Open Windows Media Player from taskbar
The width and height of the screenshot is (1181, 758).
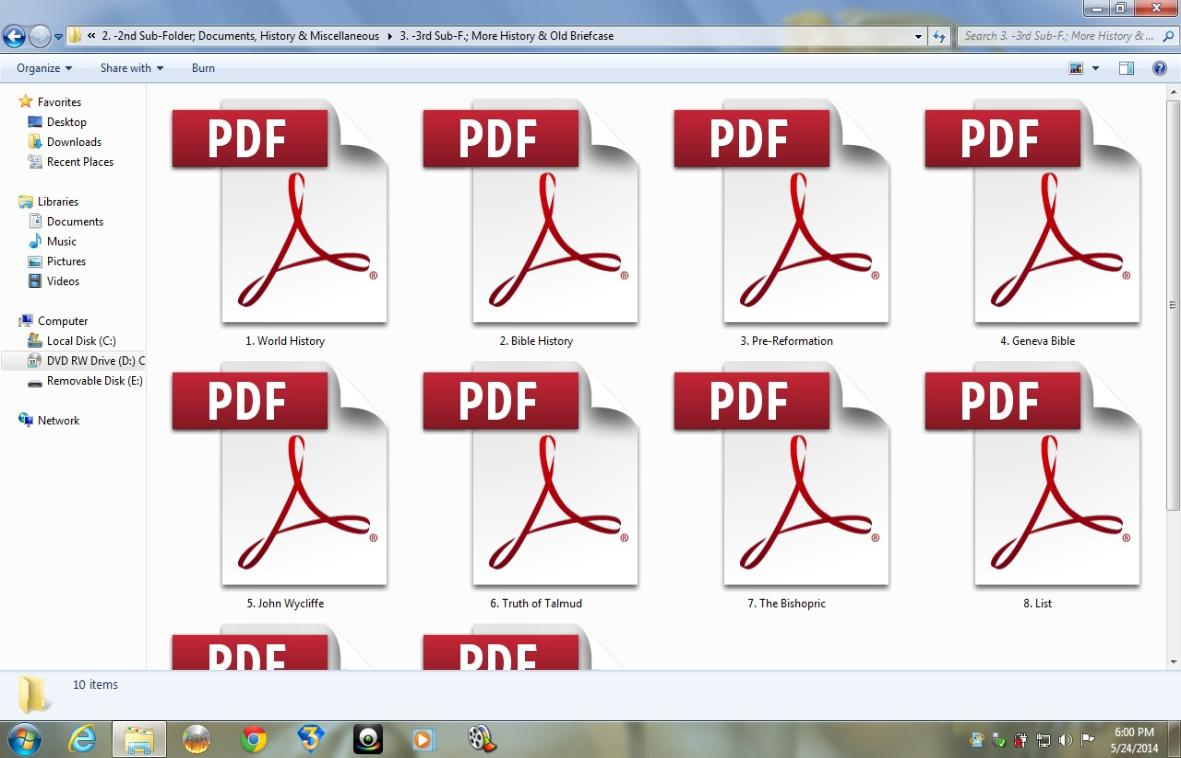(x=423, y=740)
